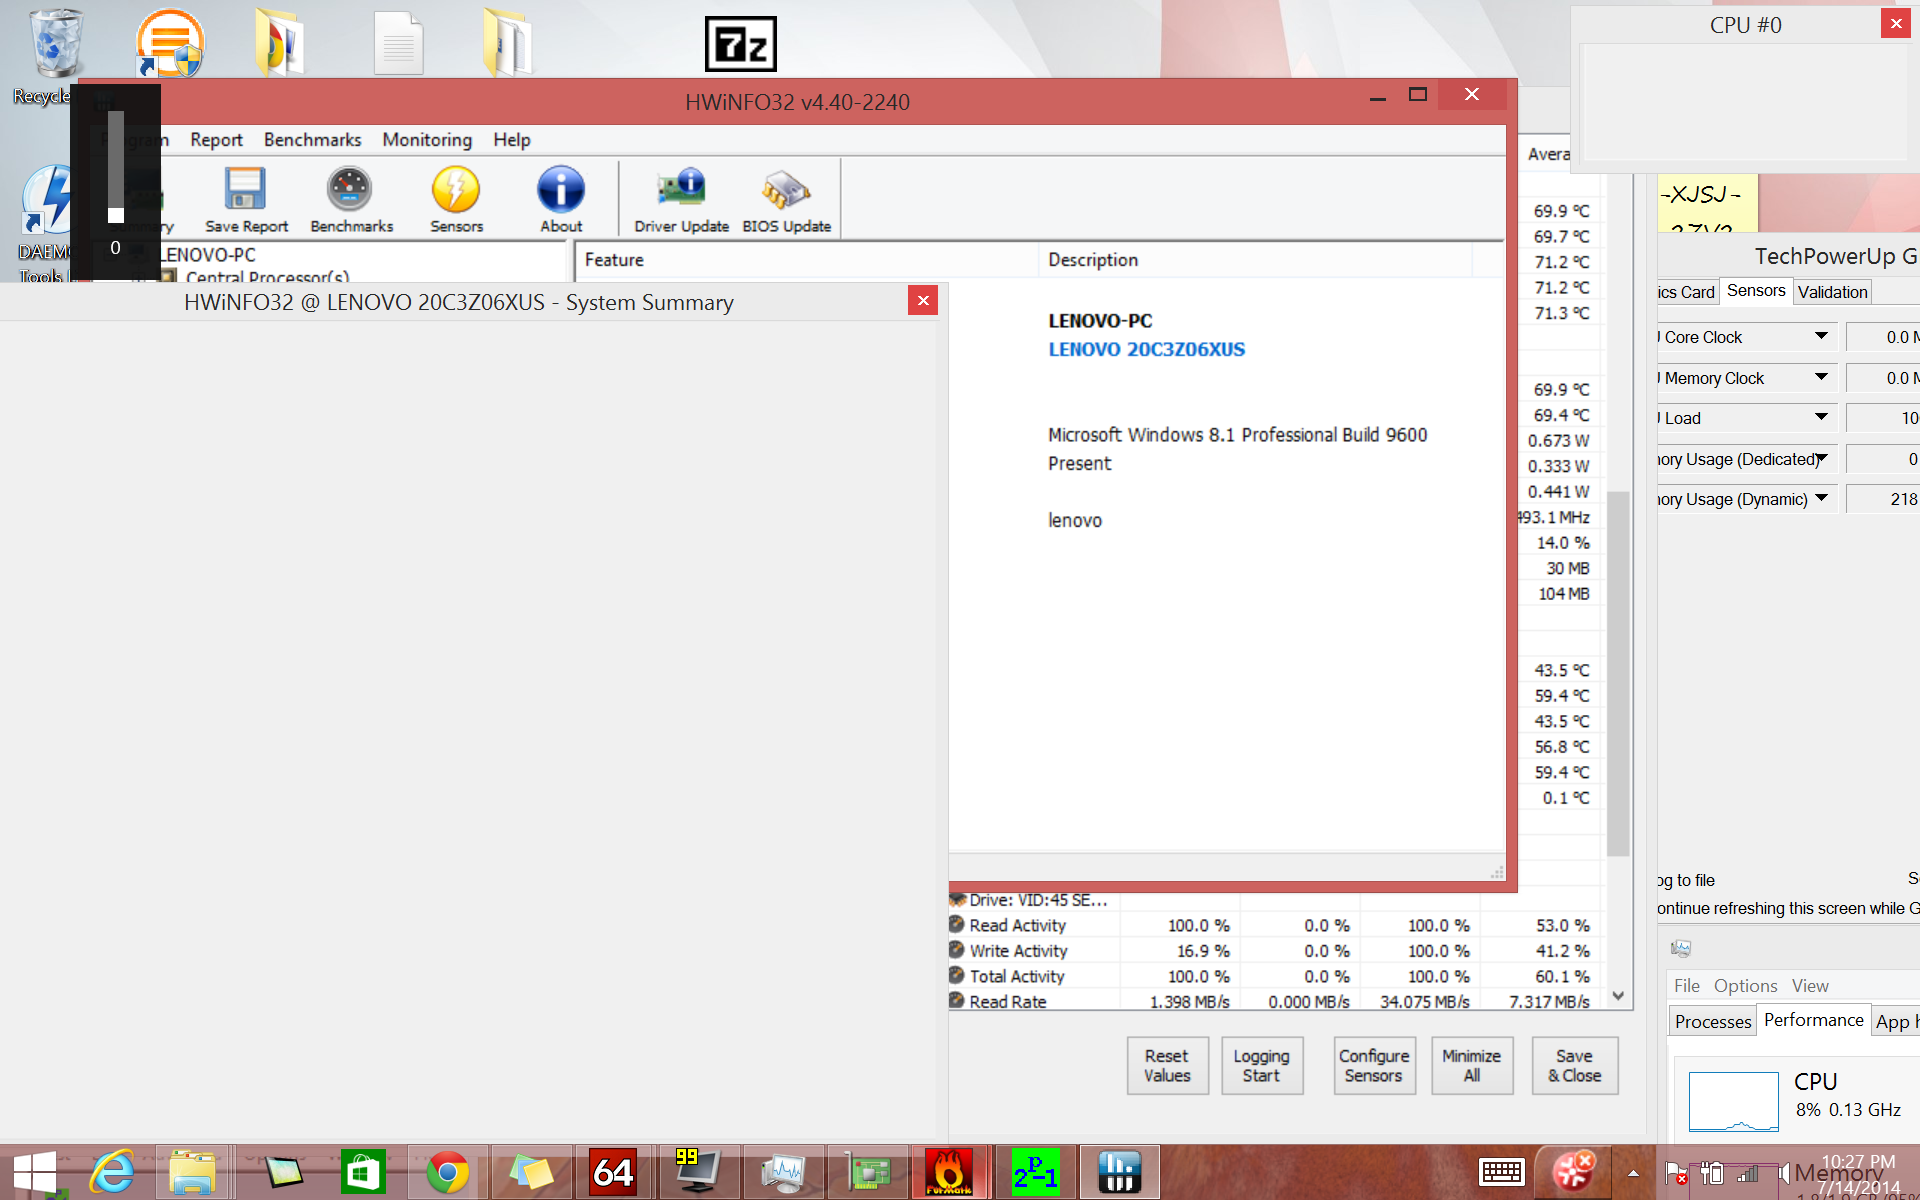Click the Action Center flag tray icon
This screenshot has width=1920, height=1200.
tap(1676, 1173)
